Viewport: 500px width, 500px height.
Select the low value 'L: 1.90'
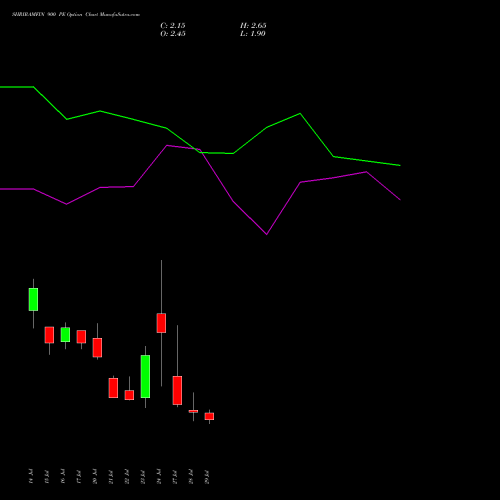(253, 34)
